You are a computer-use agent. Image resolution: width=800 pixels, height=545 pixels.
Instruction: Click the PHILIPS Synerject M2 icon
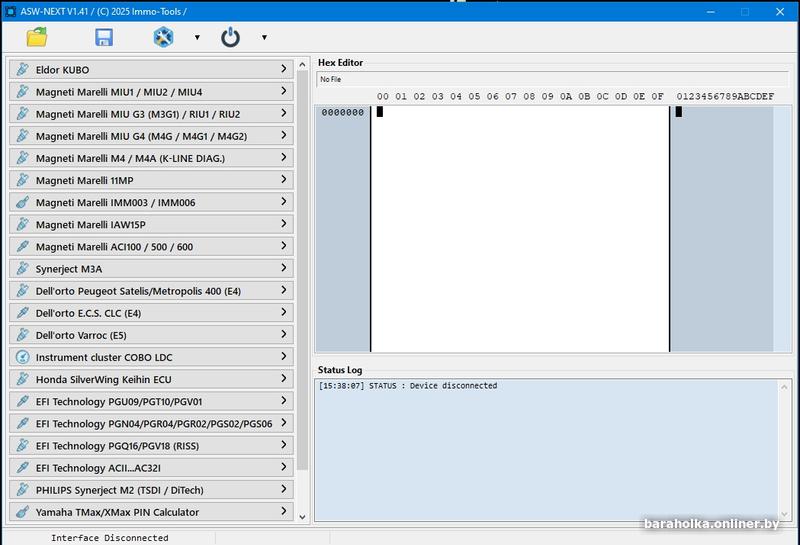pyautogui.click(x=22, y=489)
